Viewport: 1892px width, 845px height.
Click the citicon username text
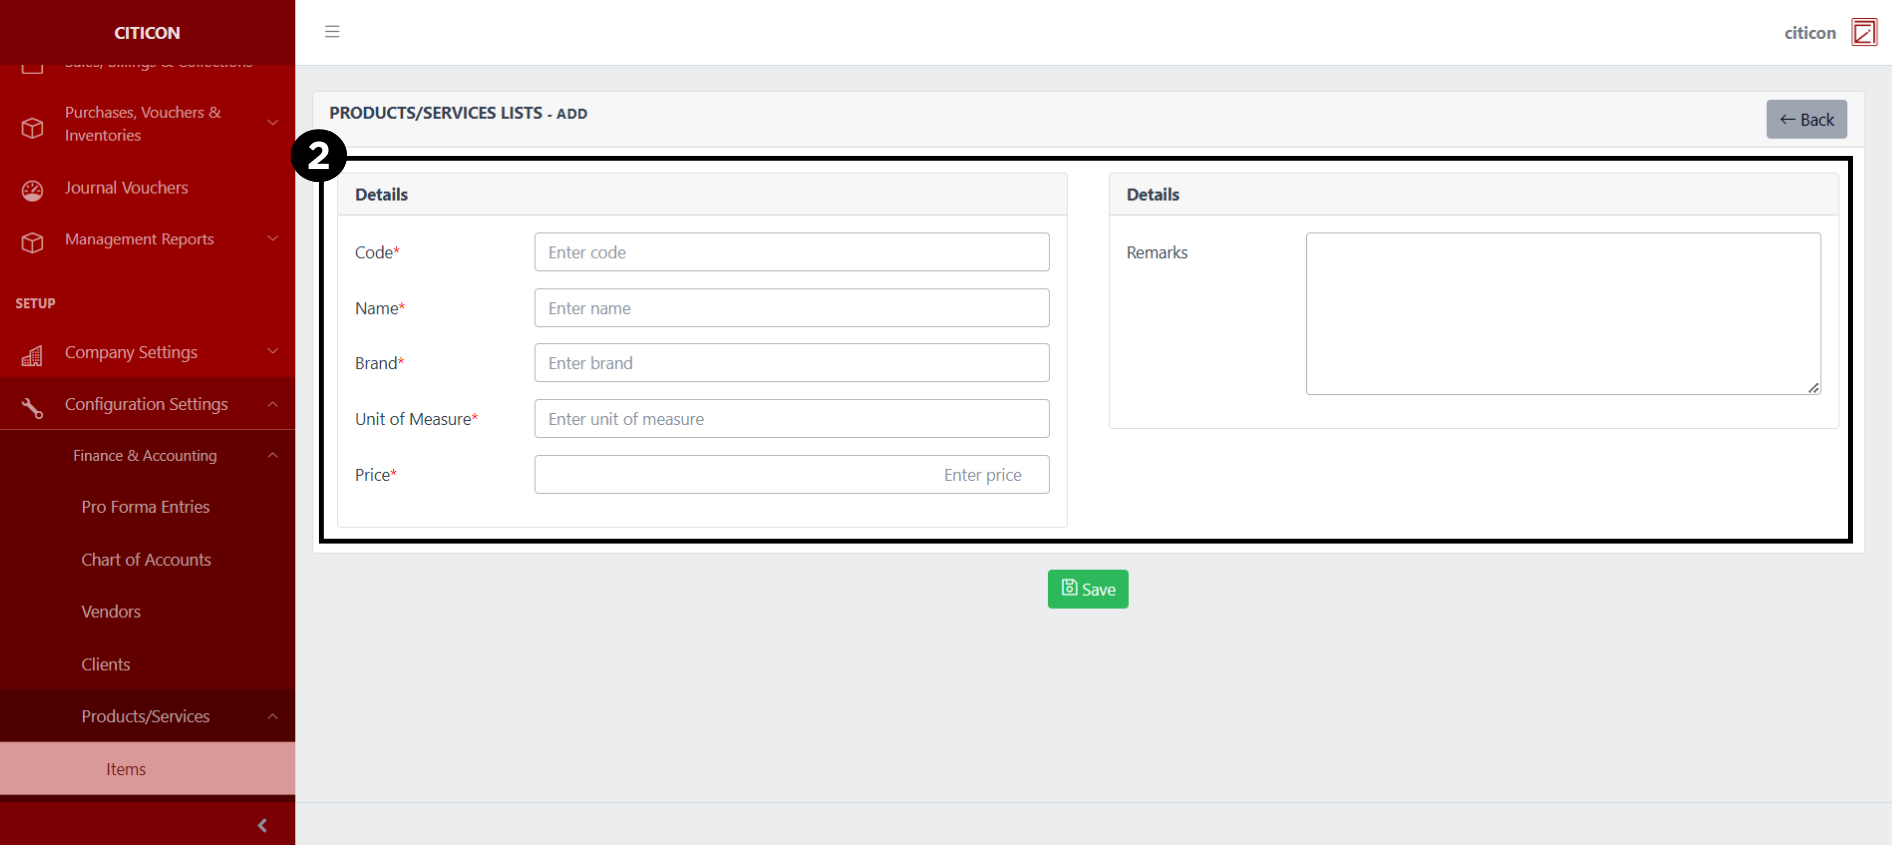click(x=1810, y=33)
